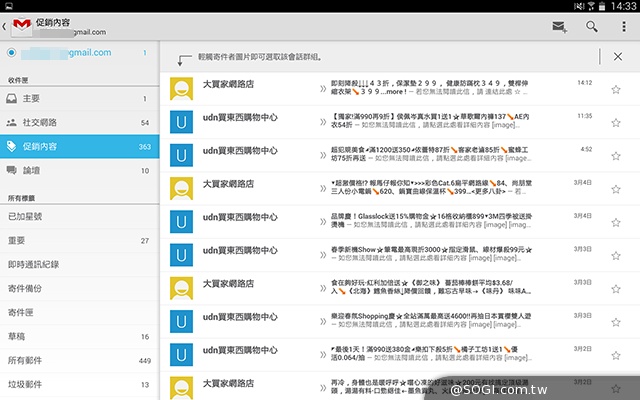This screenshot has width=640, height=400.
Task: Select U avatar of the 4:52 mail
Action: 181,155
